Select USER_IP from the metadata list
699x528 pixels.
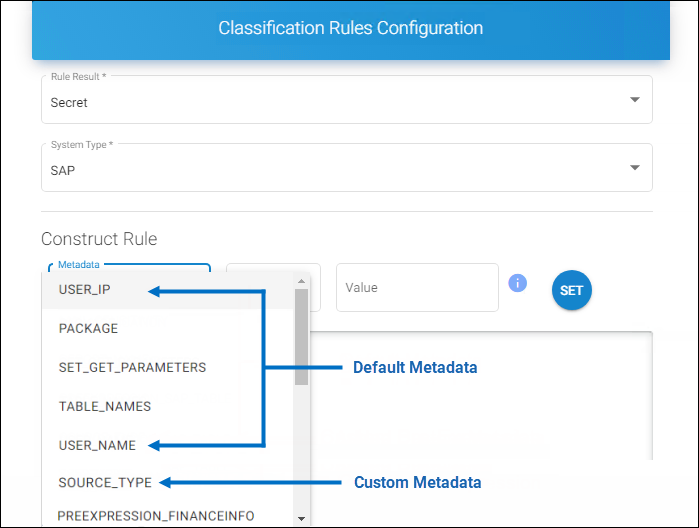pyautogui.click(x=85, y=290)
